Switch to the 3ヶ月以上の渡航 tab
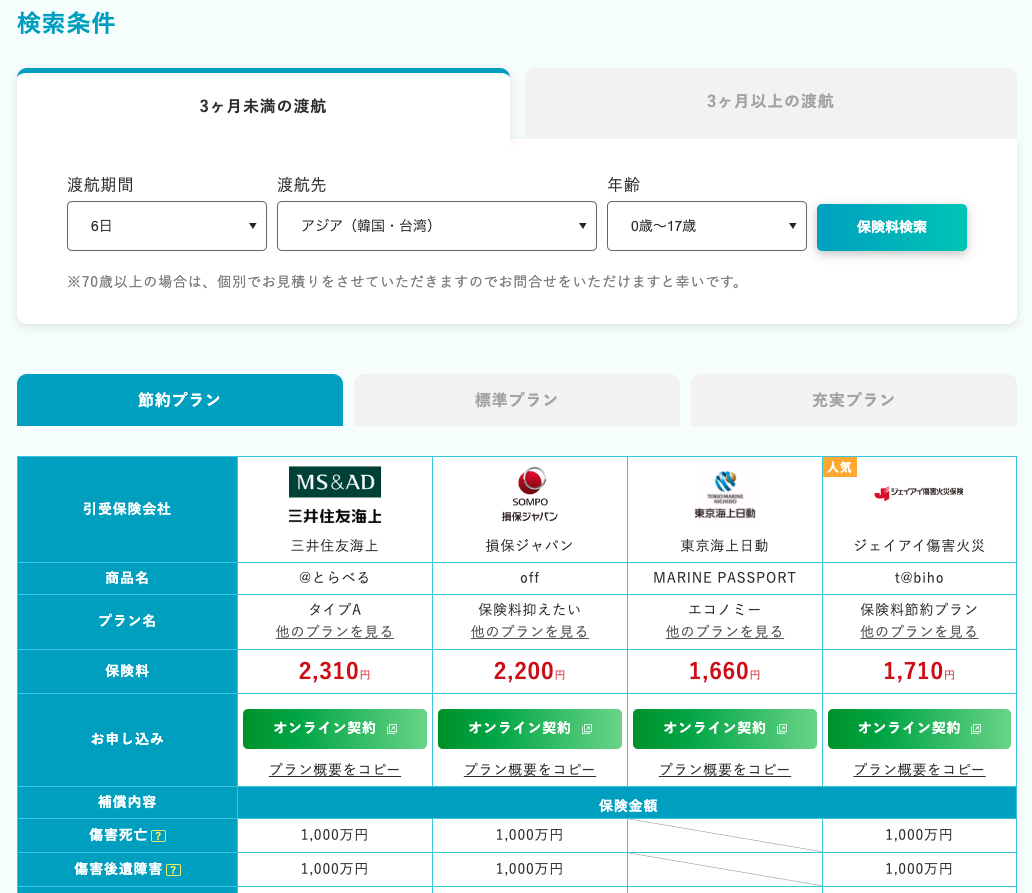Image resolution: width=1032 pixels, height=893 pixels. click(770, 102)
